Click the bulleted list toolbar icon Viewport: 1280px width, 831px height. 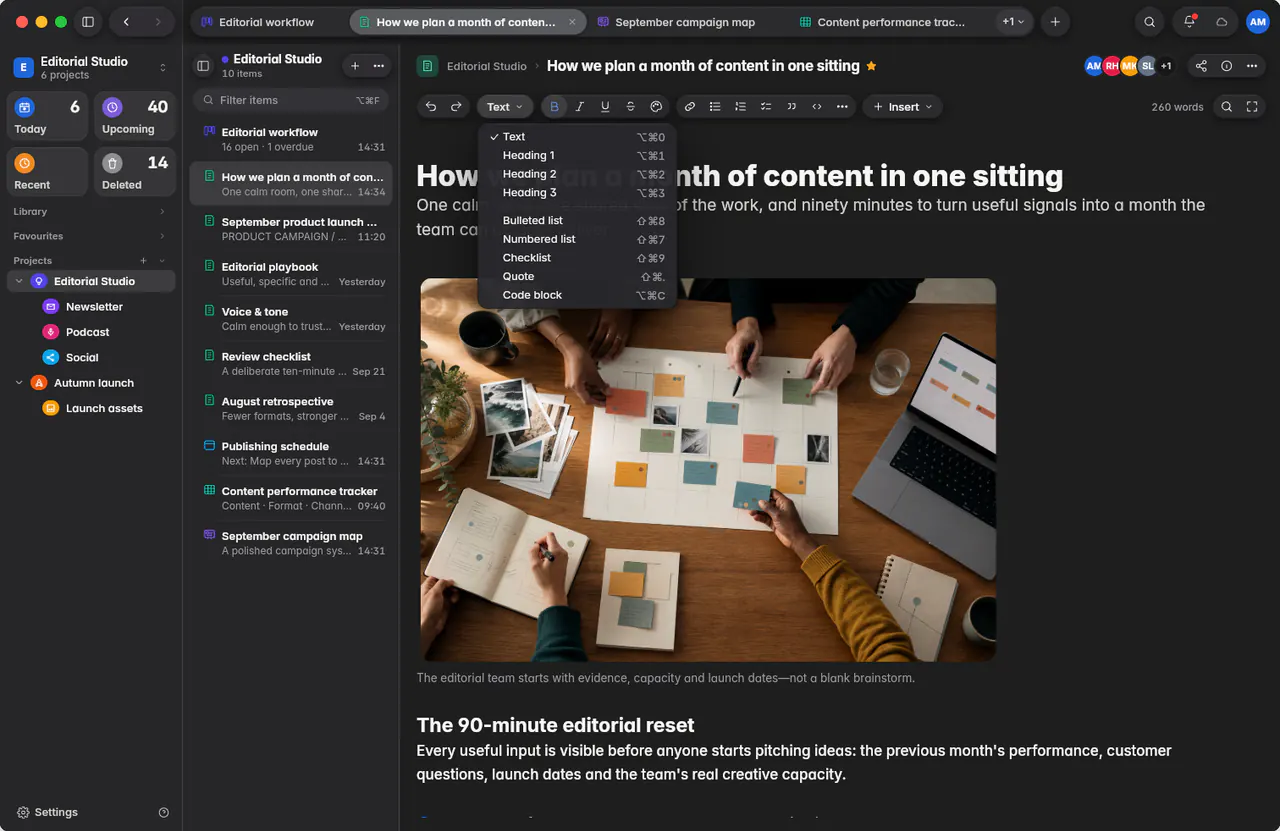tap(715, 107)
